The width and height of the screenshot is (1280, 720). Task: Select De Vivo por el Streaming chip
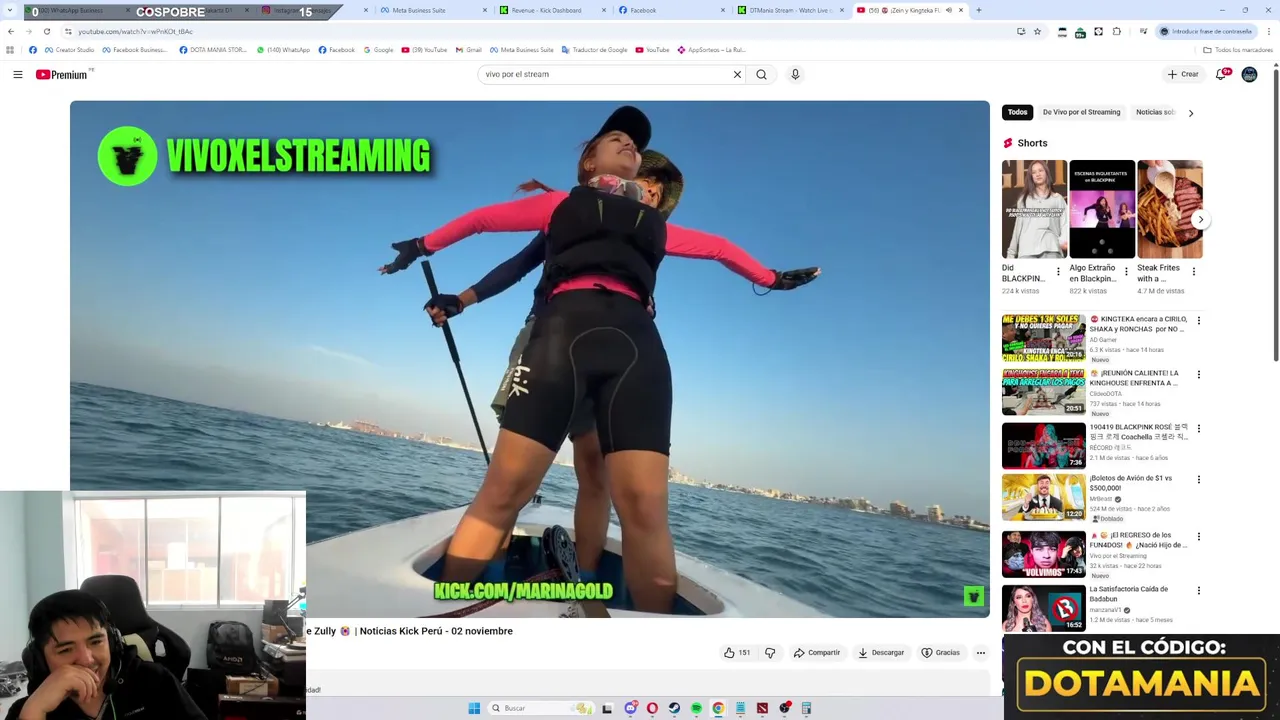pyautogui.click(x=1081, y=112)
